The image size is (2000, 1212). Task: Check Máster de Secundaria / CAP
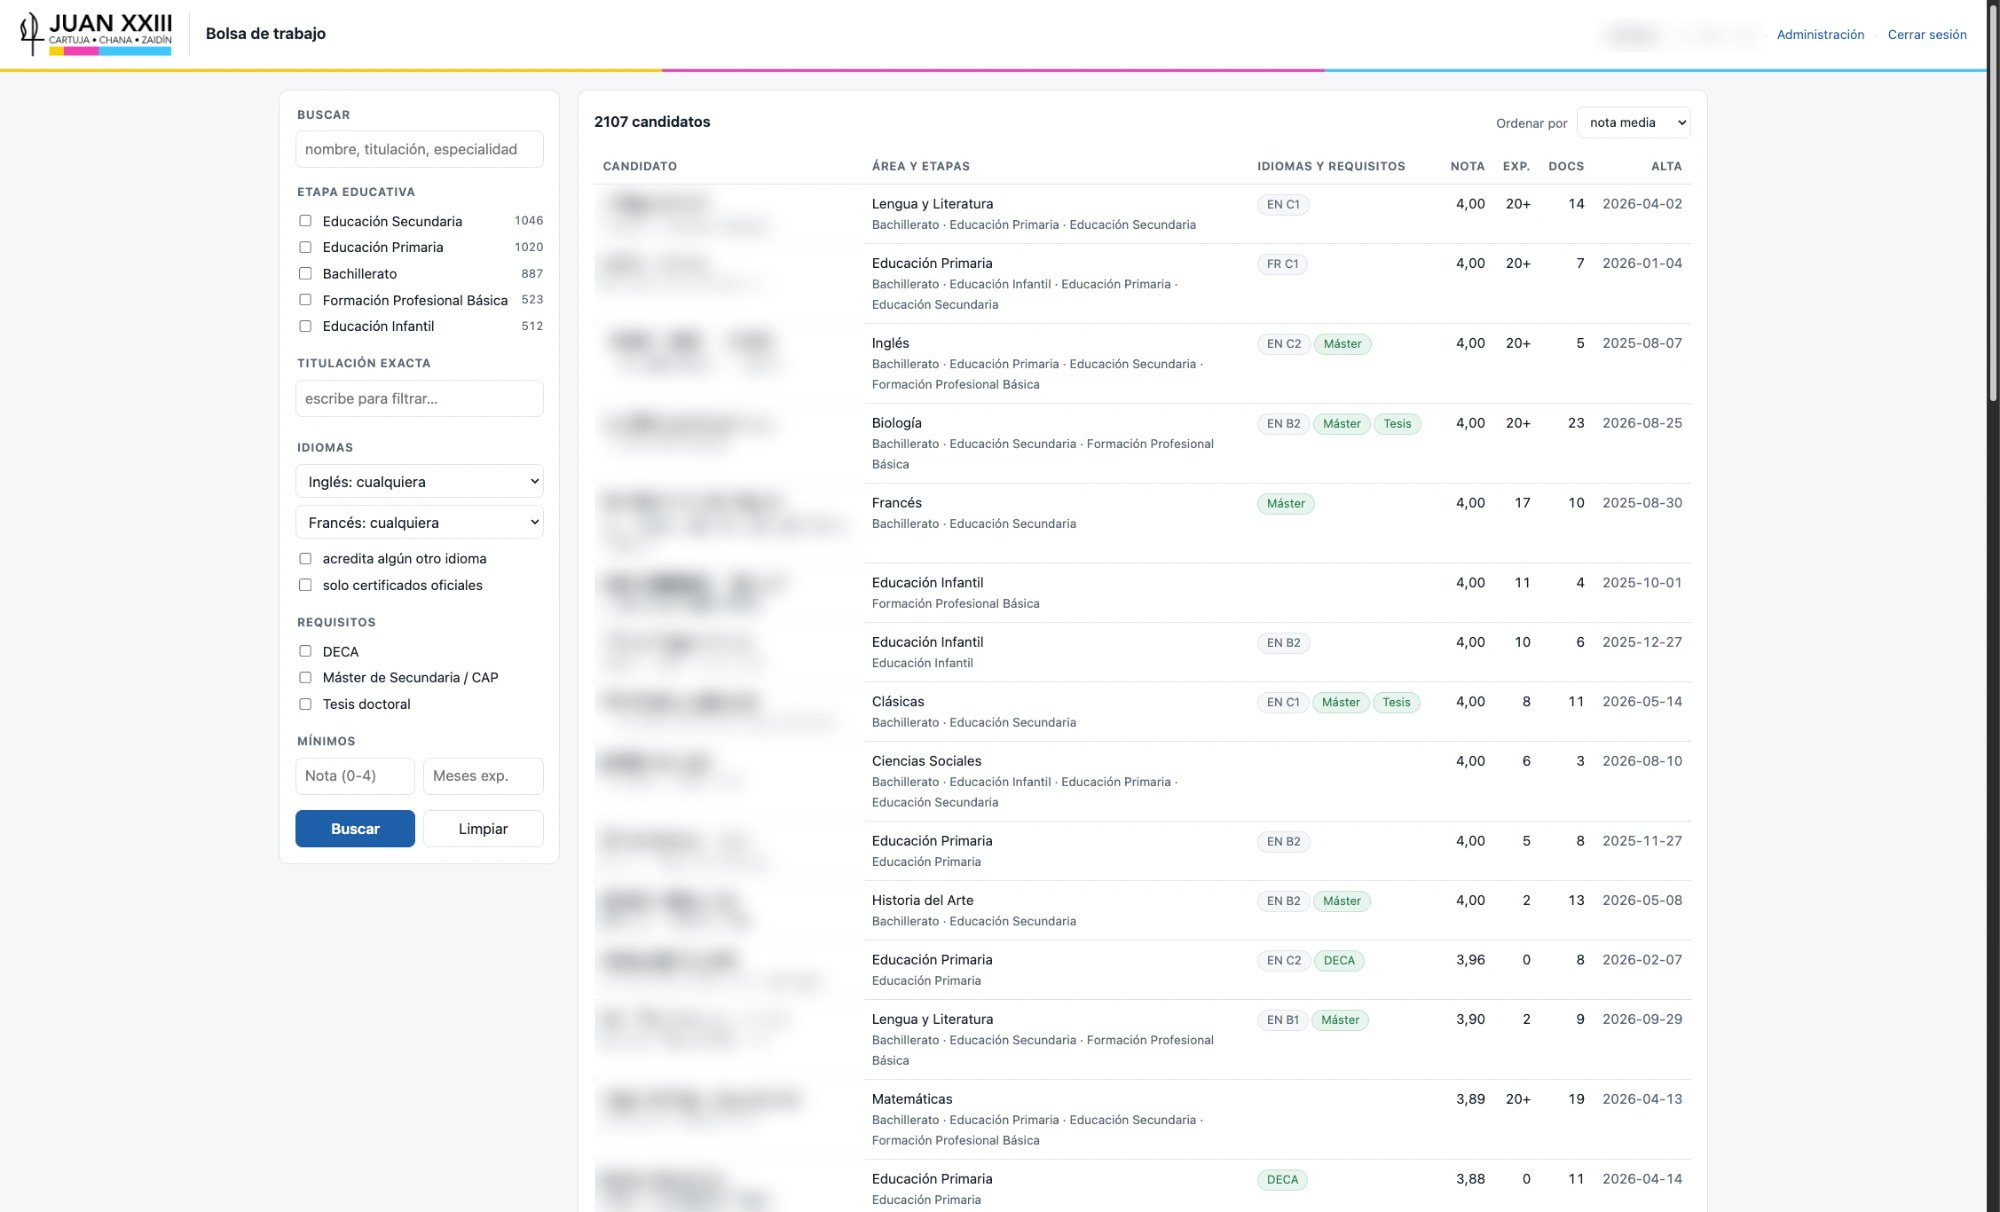pyautogui.click(x=305, y=678)
